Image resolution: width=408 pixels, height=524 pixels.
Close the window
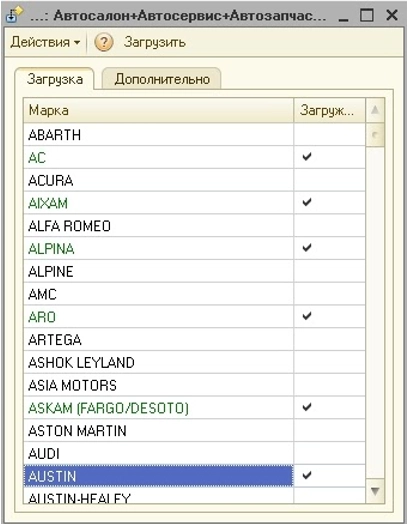click(391, 15)
